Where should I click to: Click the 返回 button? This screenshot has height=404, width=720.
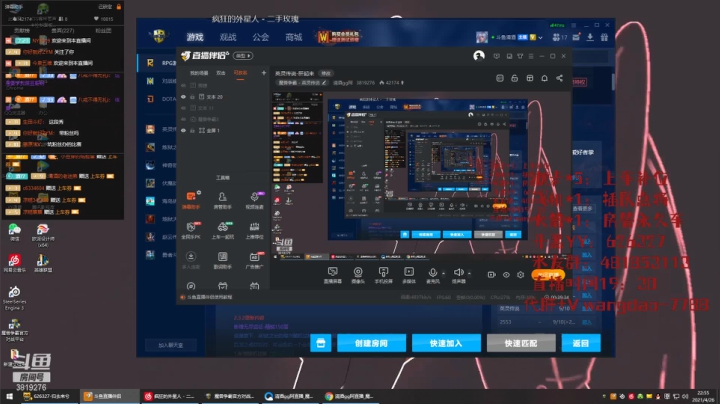[581, 343]
